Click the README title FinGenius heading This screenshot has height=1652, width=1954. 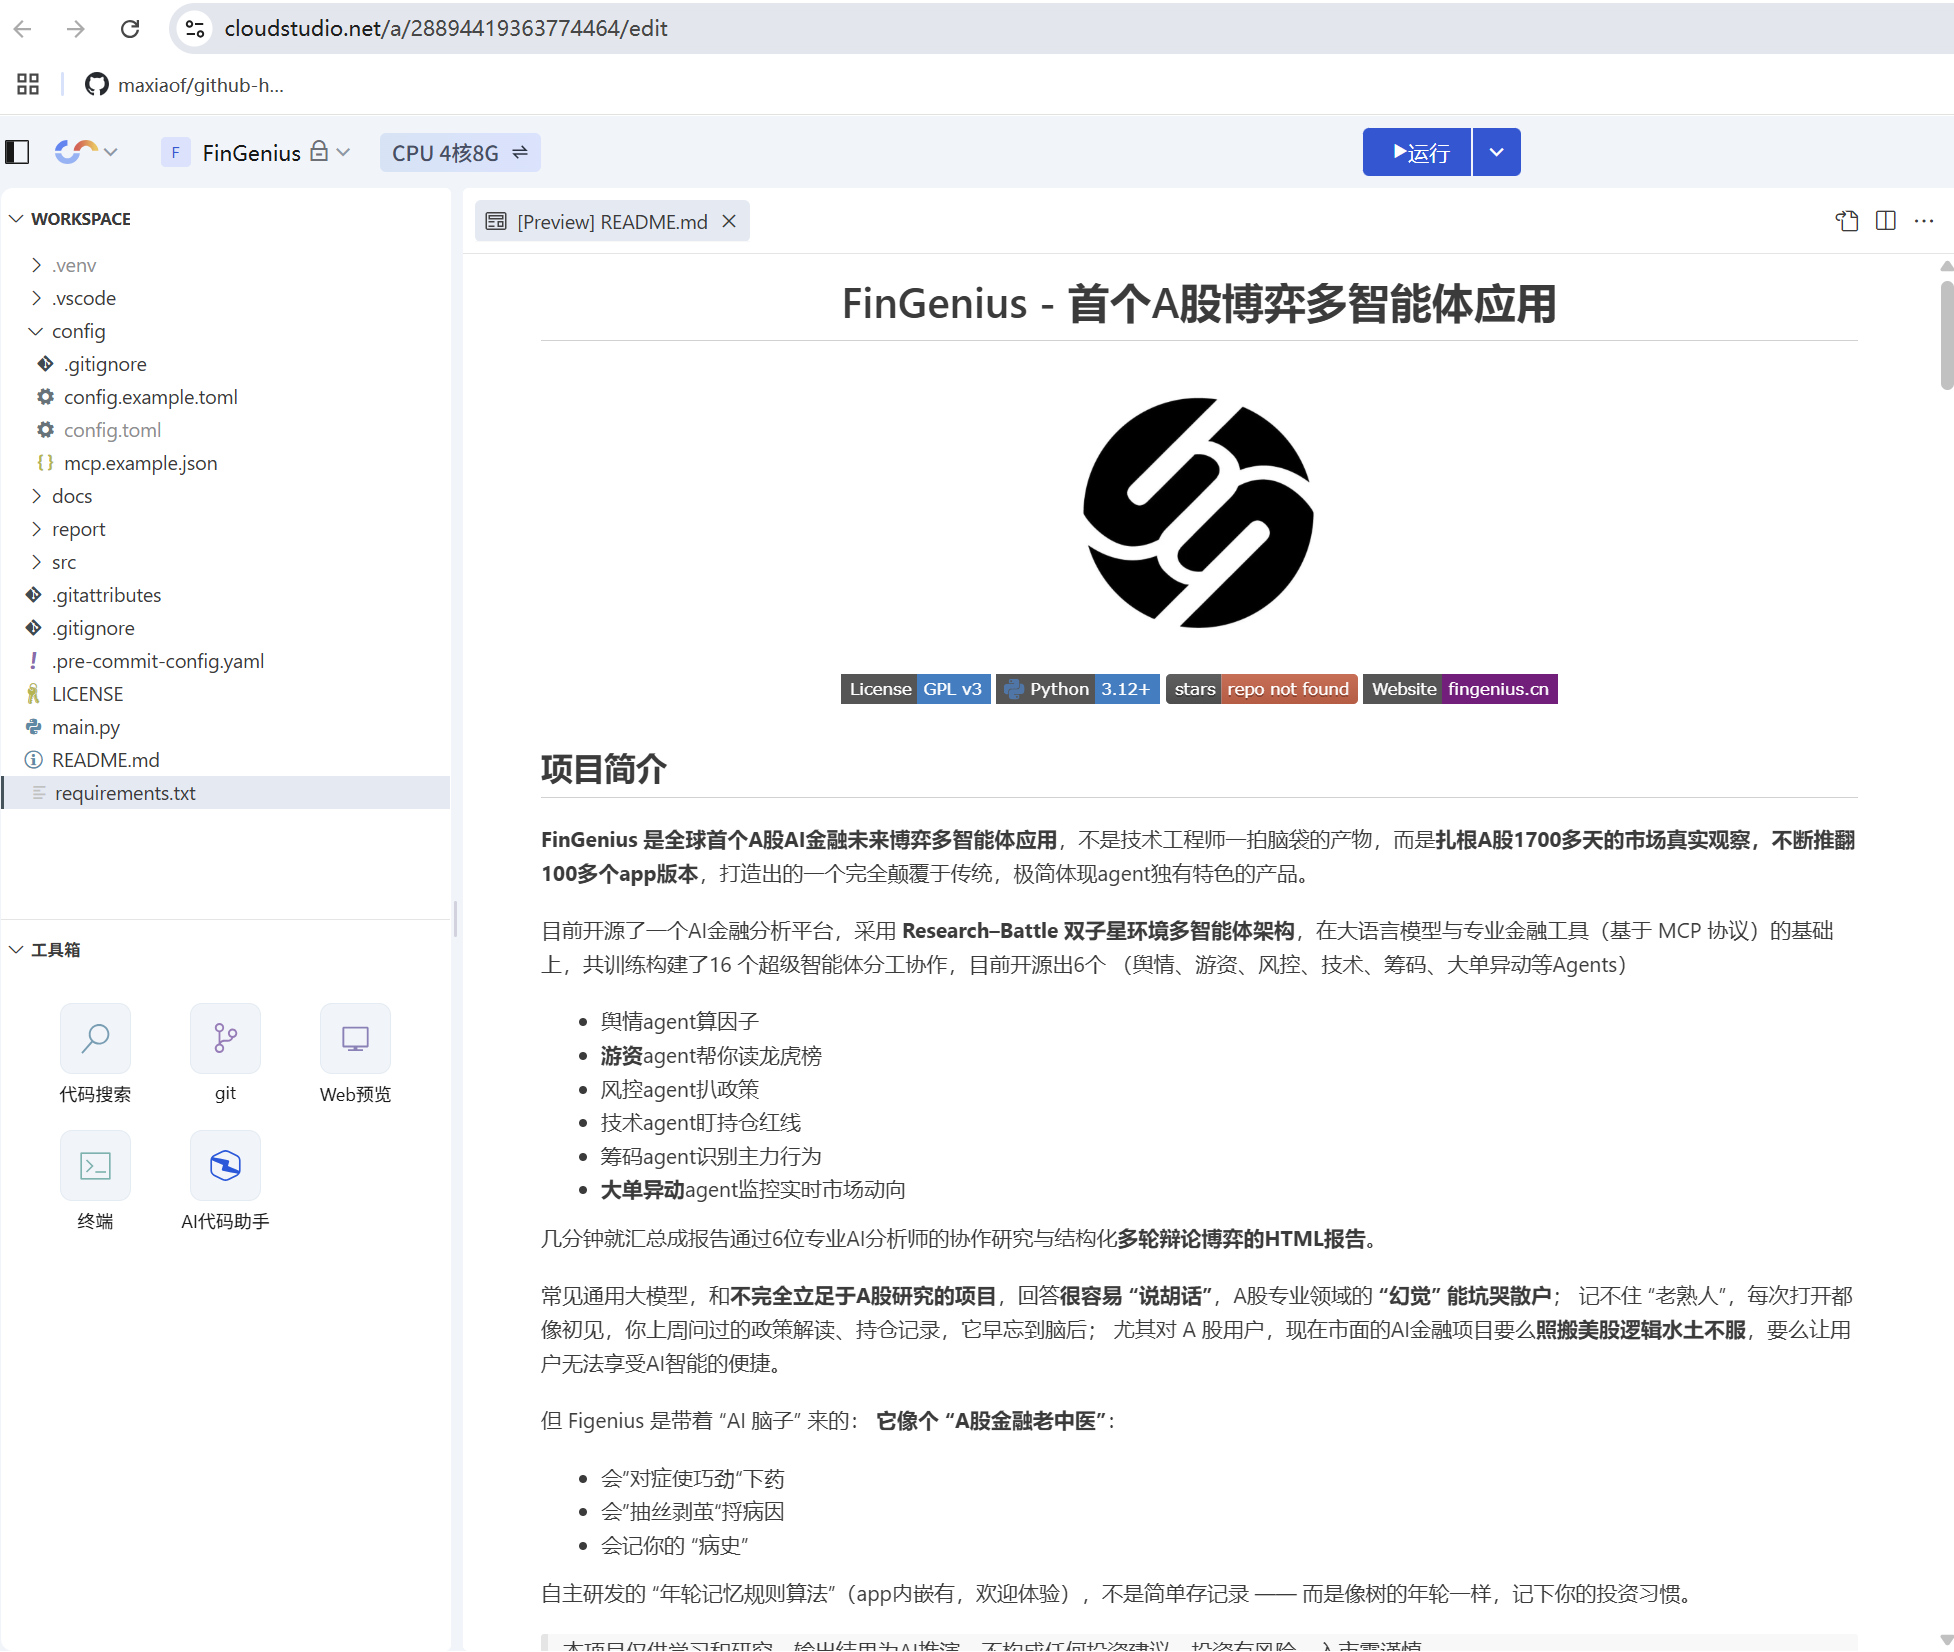(x=1199, y=304)
